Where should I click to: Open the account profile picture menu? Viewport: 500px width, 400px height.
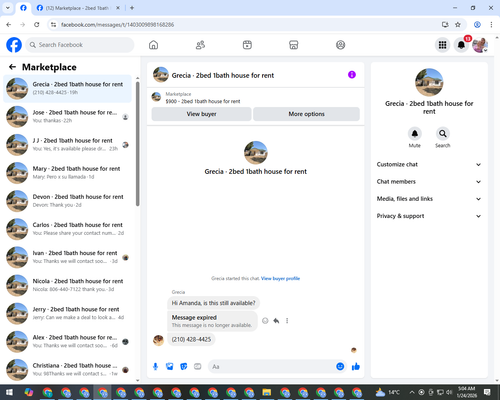click(x=480, y=45)
